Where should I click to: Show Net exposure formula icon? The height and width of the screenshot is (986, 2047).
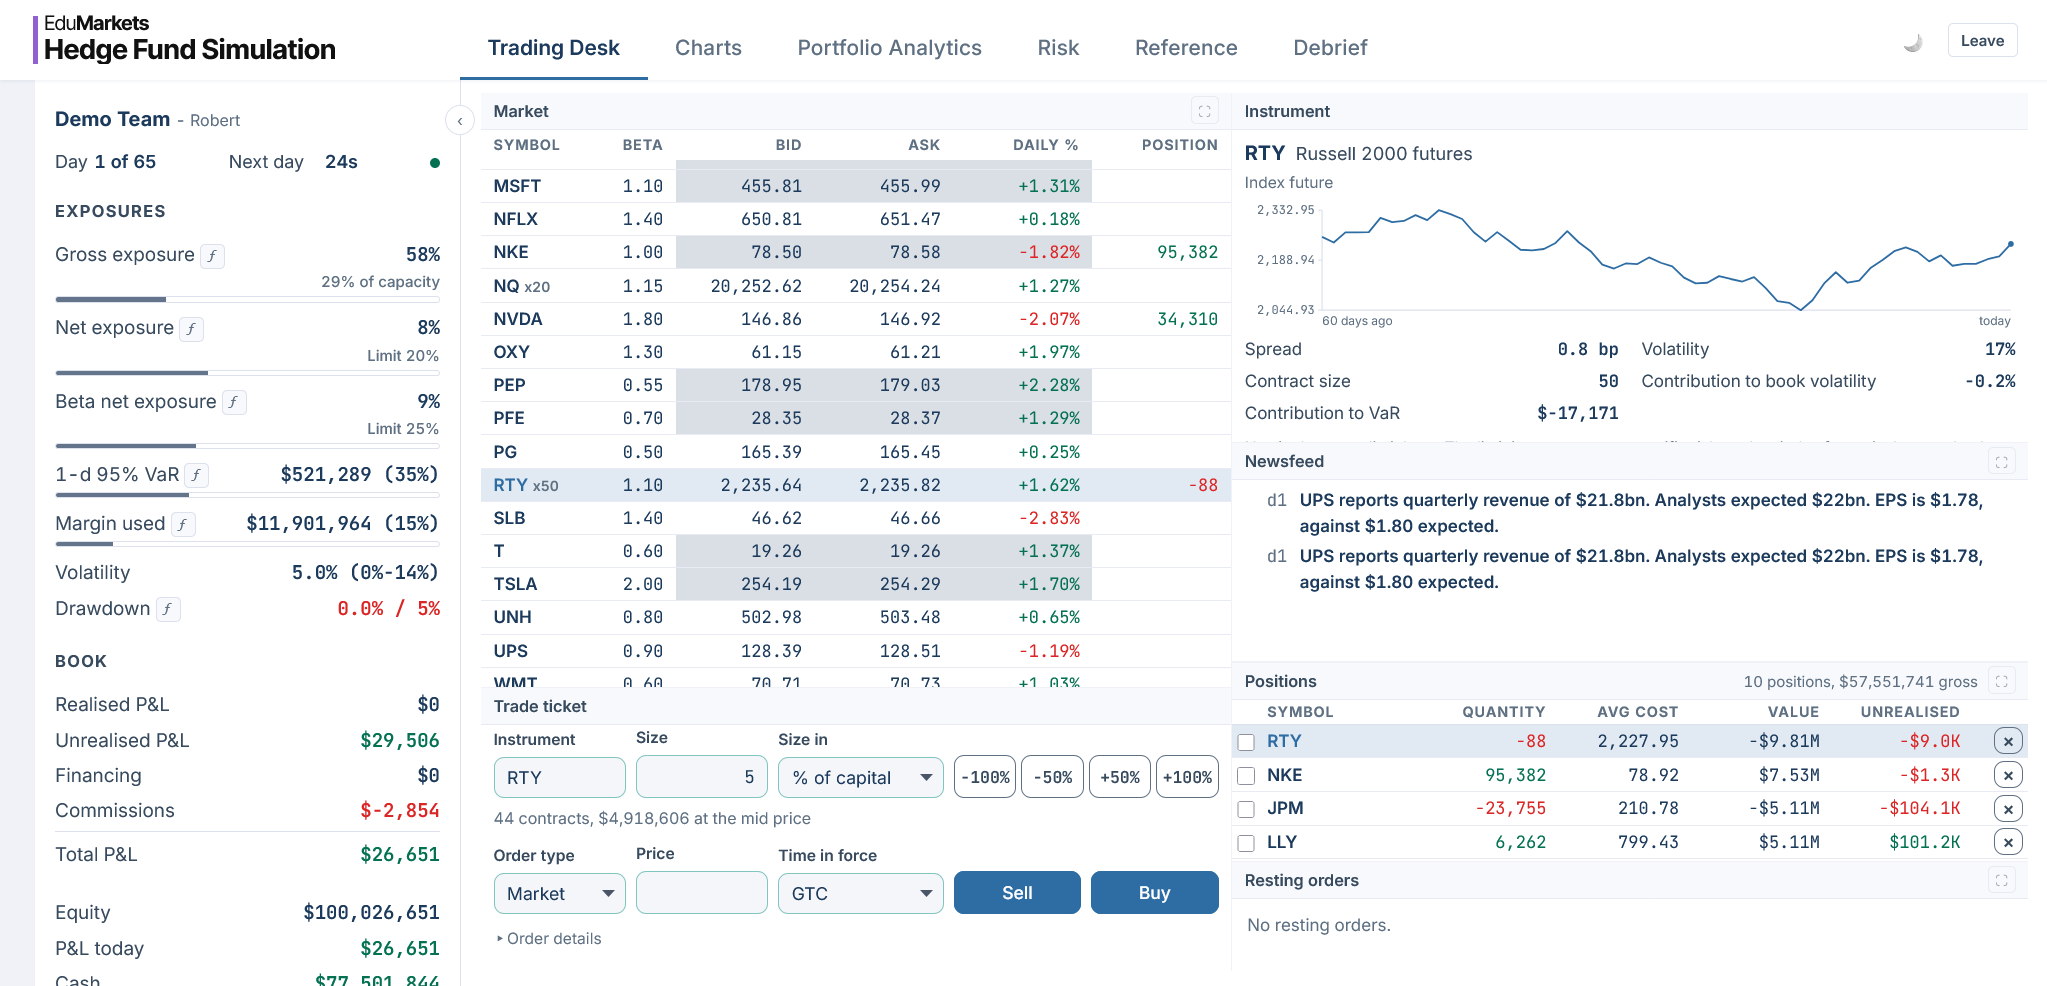(x=191, y=329)
